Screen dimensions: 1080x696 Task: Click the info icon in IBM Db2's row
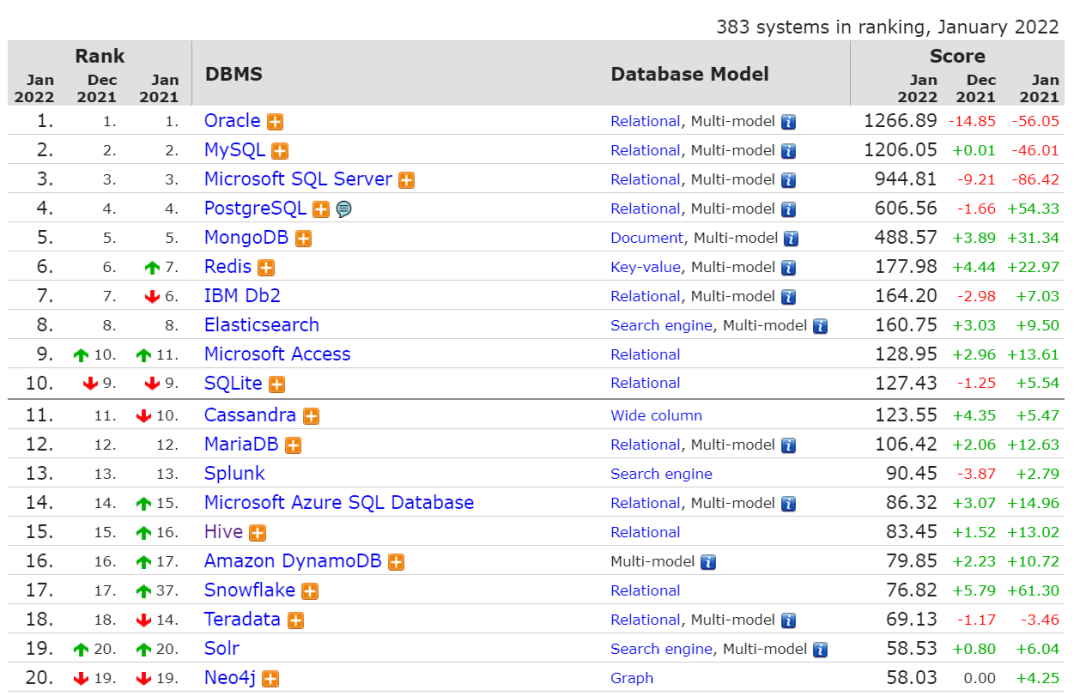[789, 297]
